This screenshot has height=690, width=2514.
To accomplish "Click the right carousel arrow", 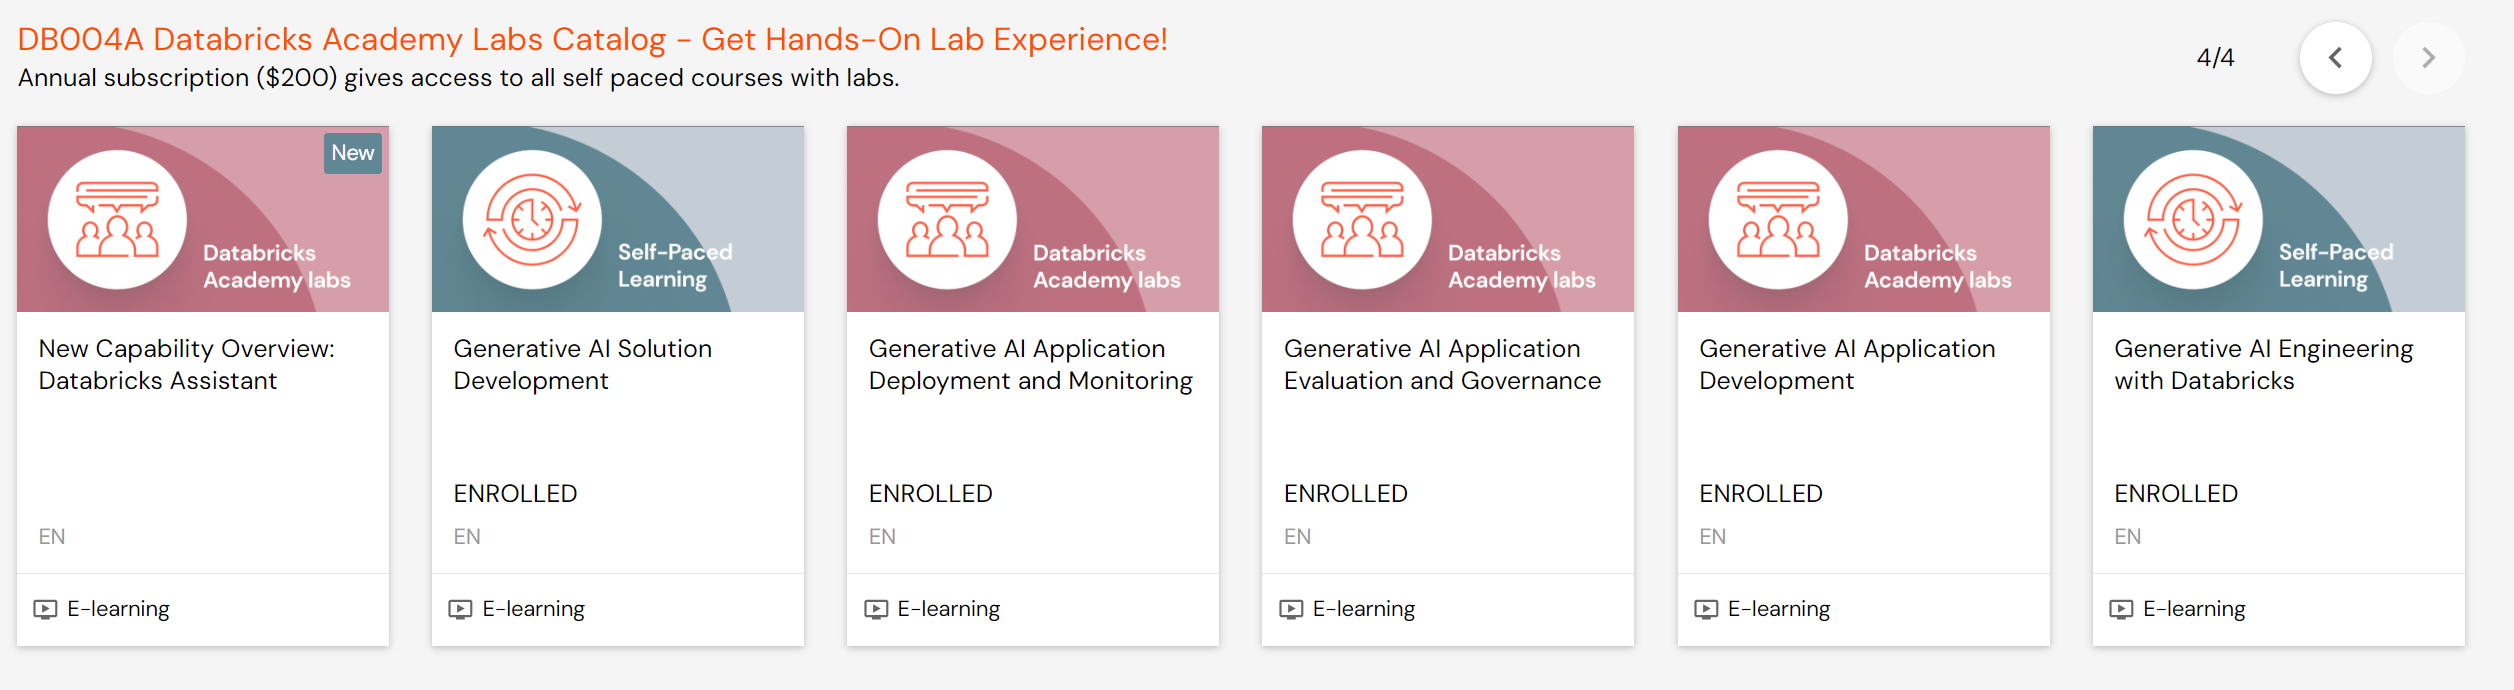I will tap(2430, 57).
